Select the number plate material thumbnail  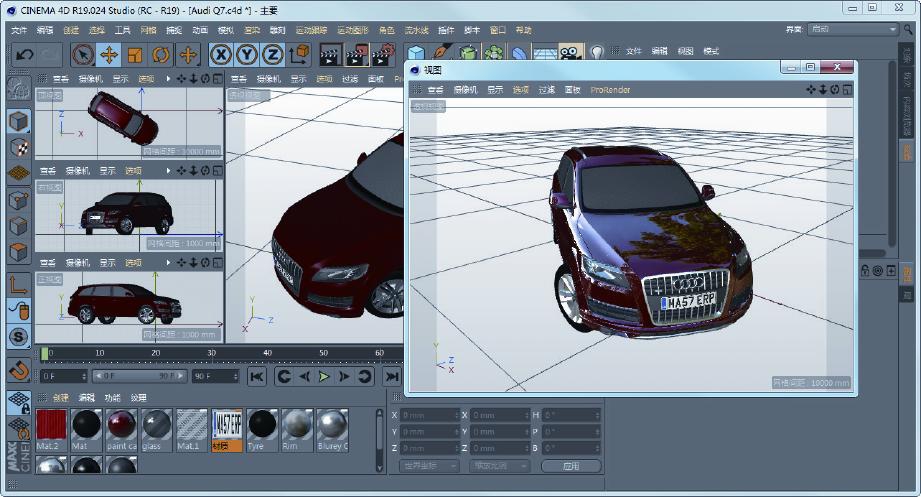click(226, 425)
